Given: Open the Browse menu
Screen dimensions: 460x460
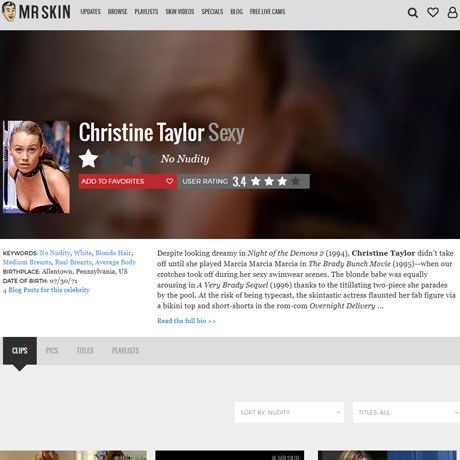Looking at the screenshot, I should pyautogui.click(x=117, y=12).
